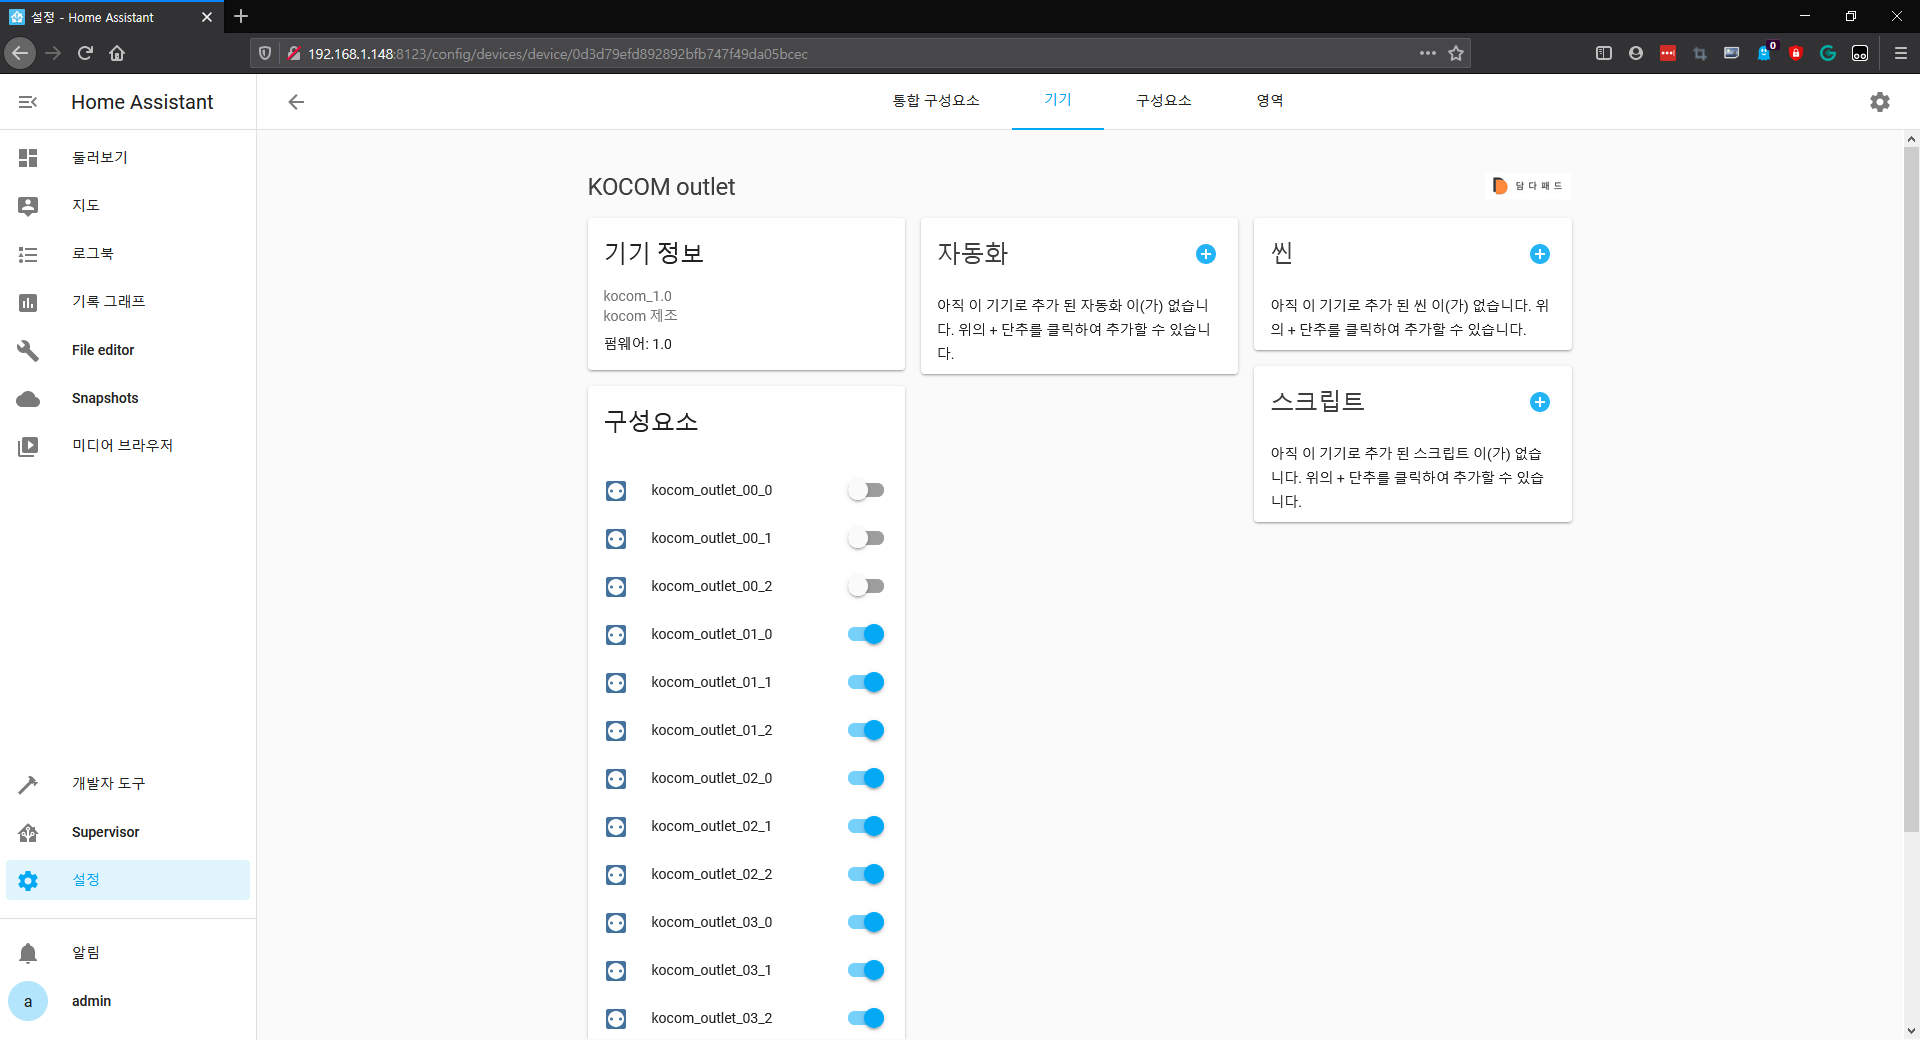Select the 설정 - Home Assistant browser tab

click(x=110, y=17)
